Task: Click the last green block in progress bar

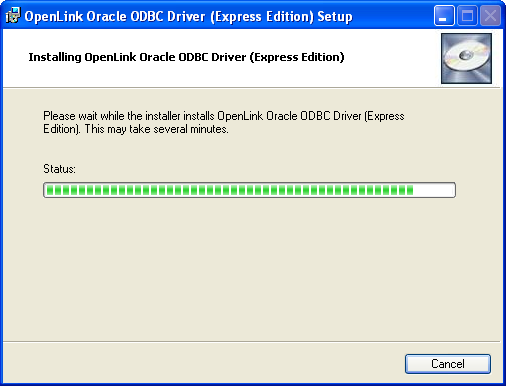Action: coord(410,190)
